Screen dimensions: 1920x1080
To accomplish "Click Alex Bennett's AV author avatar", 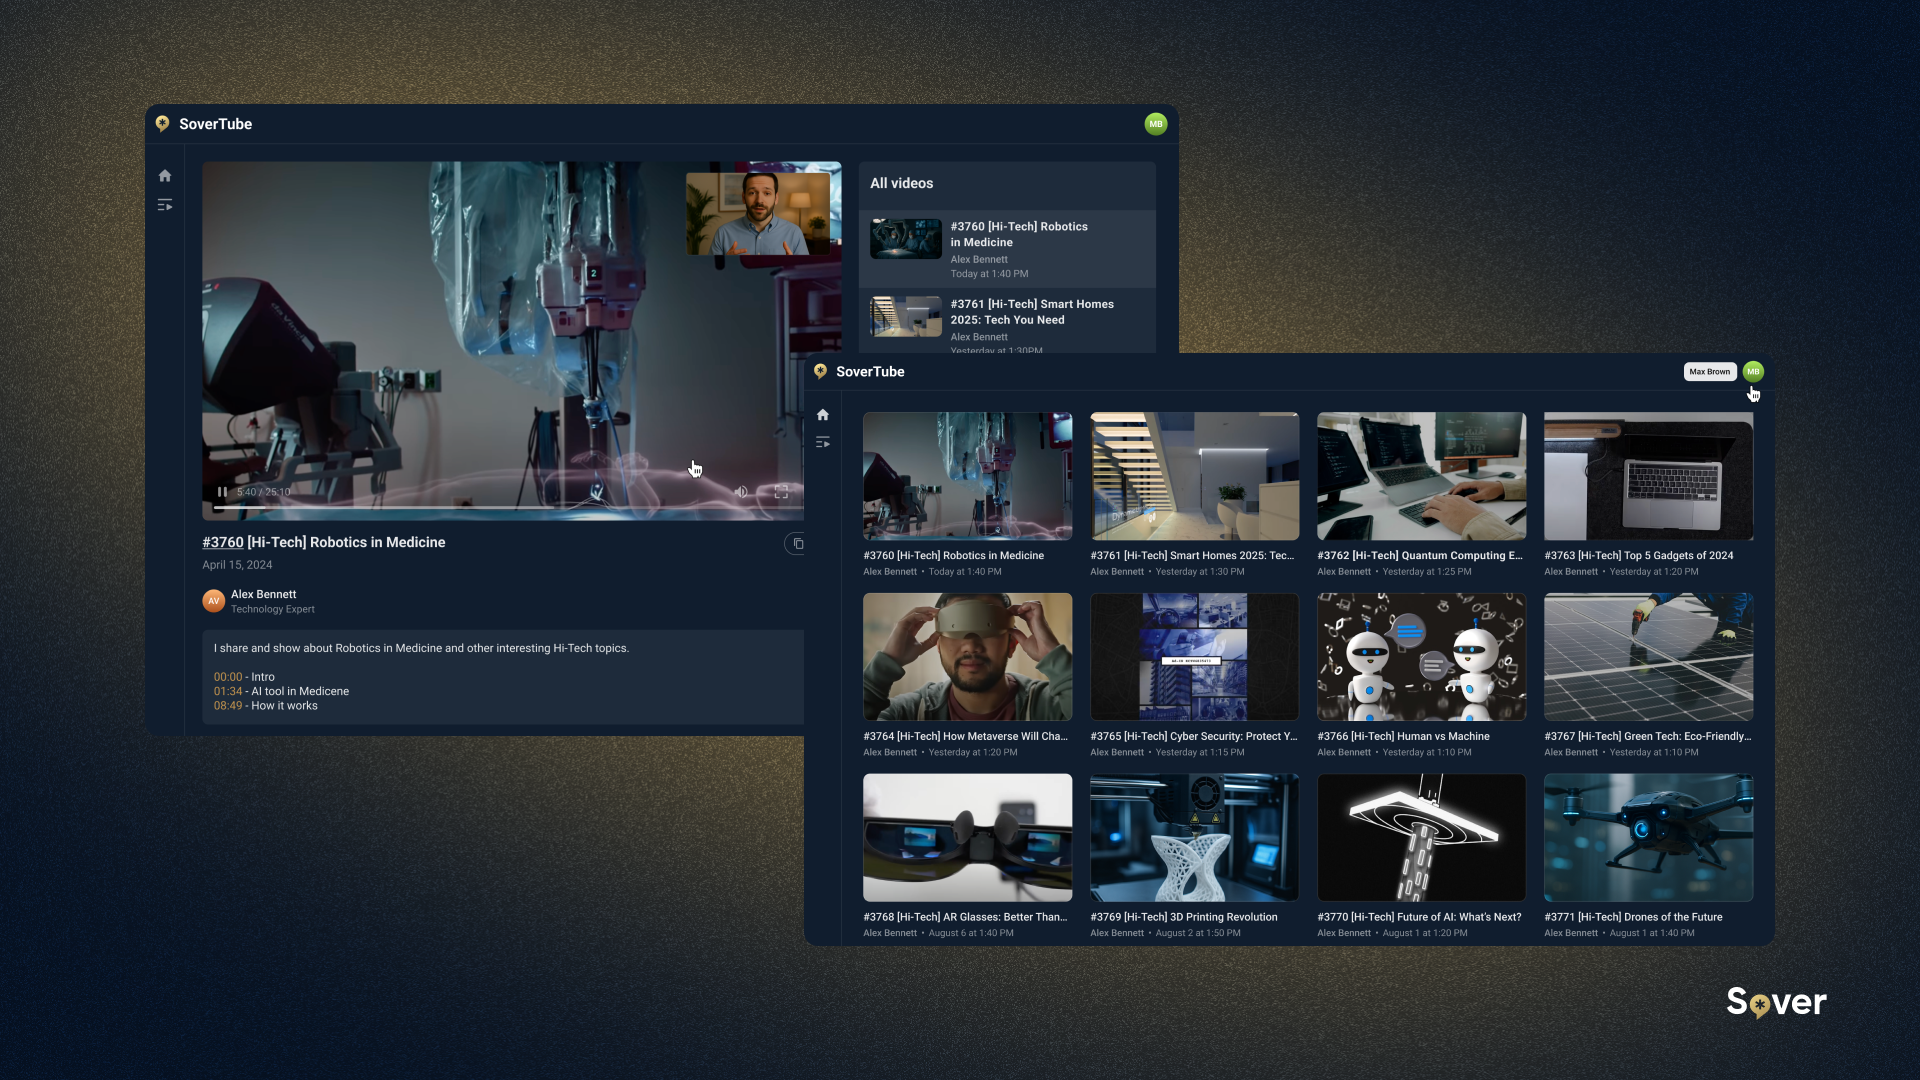I will tap(213, 601).
